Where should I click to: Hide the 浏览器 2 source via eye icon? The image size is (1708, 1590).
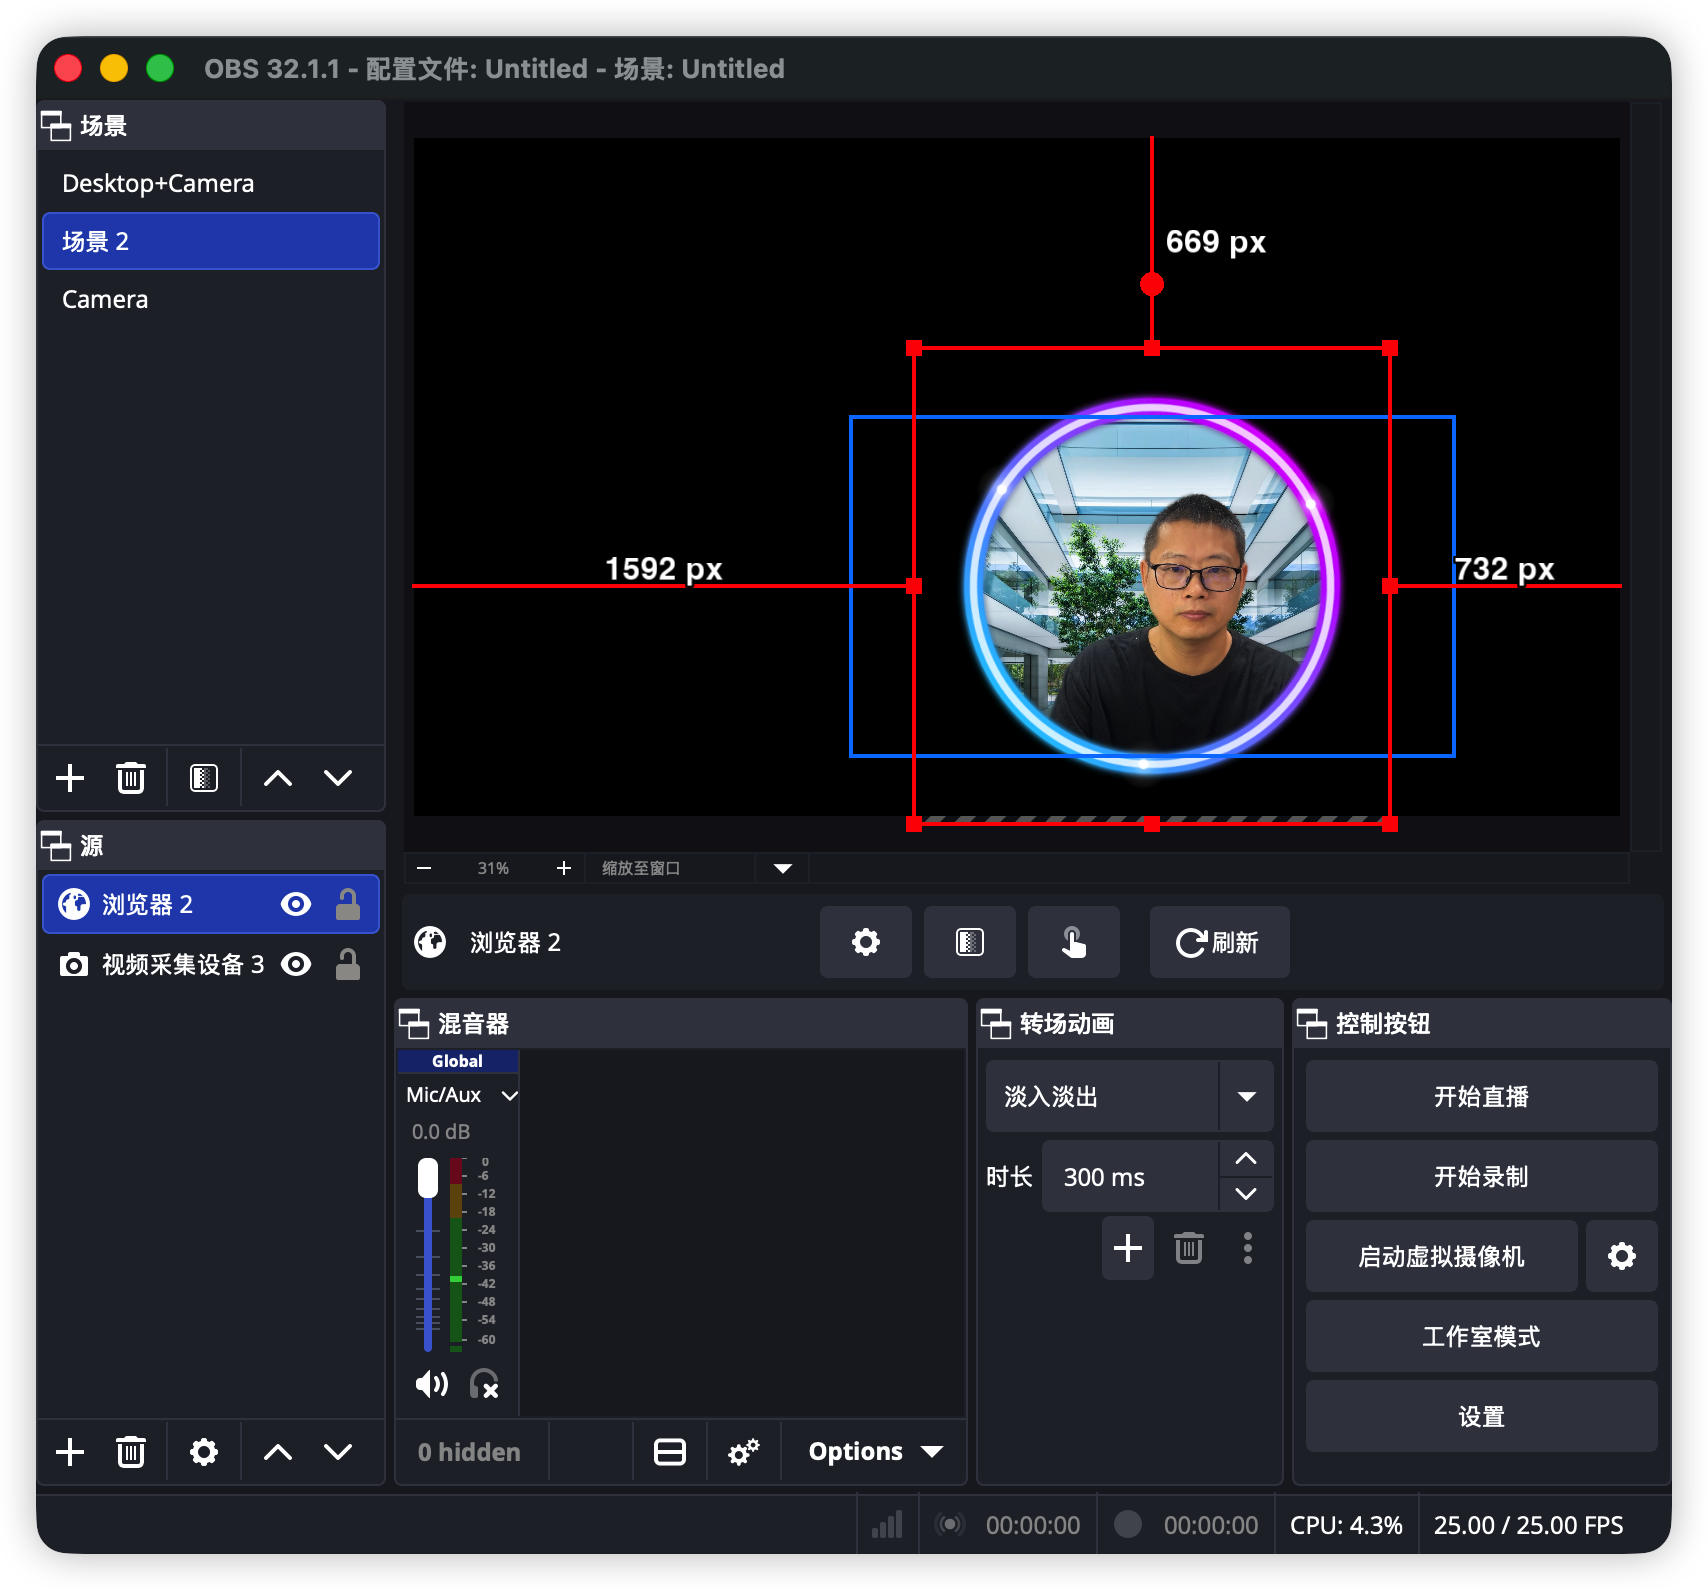click(296, 904)
